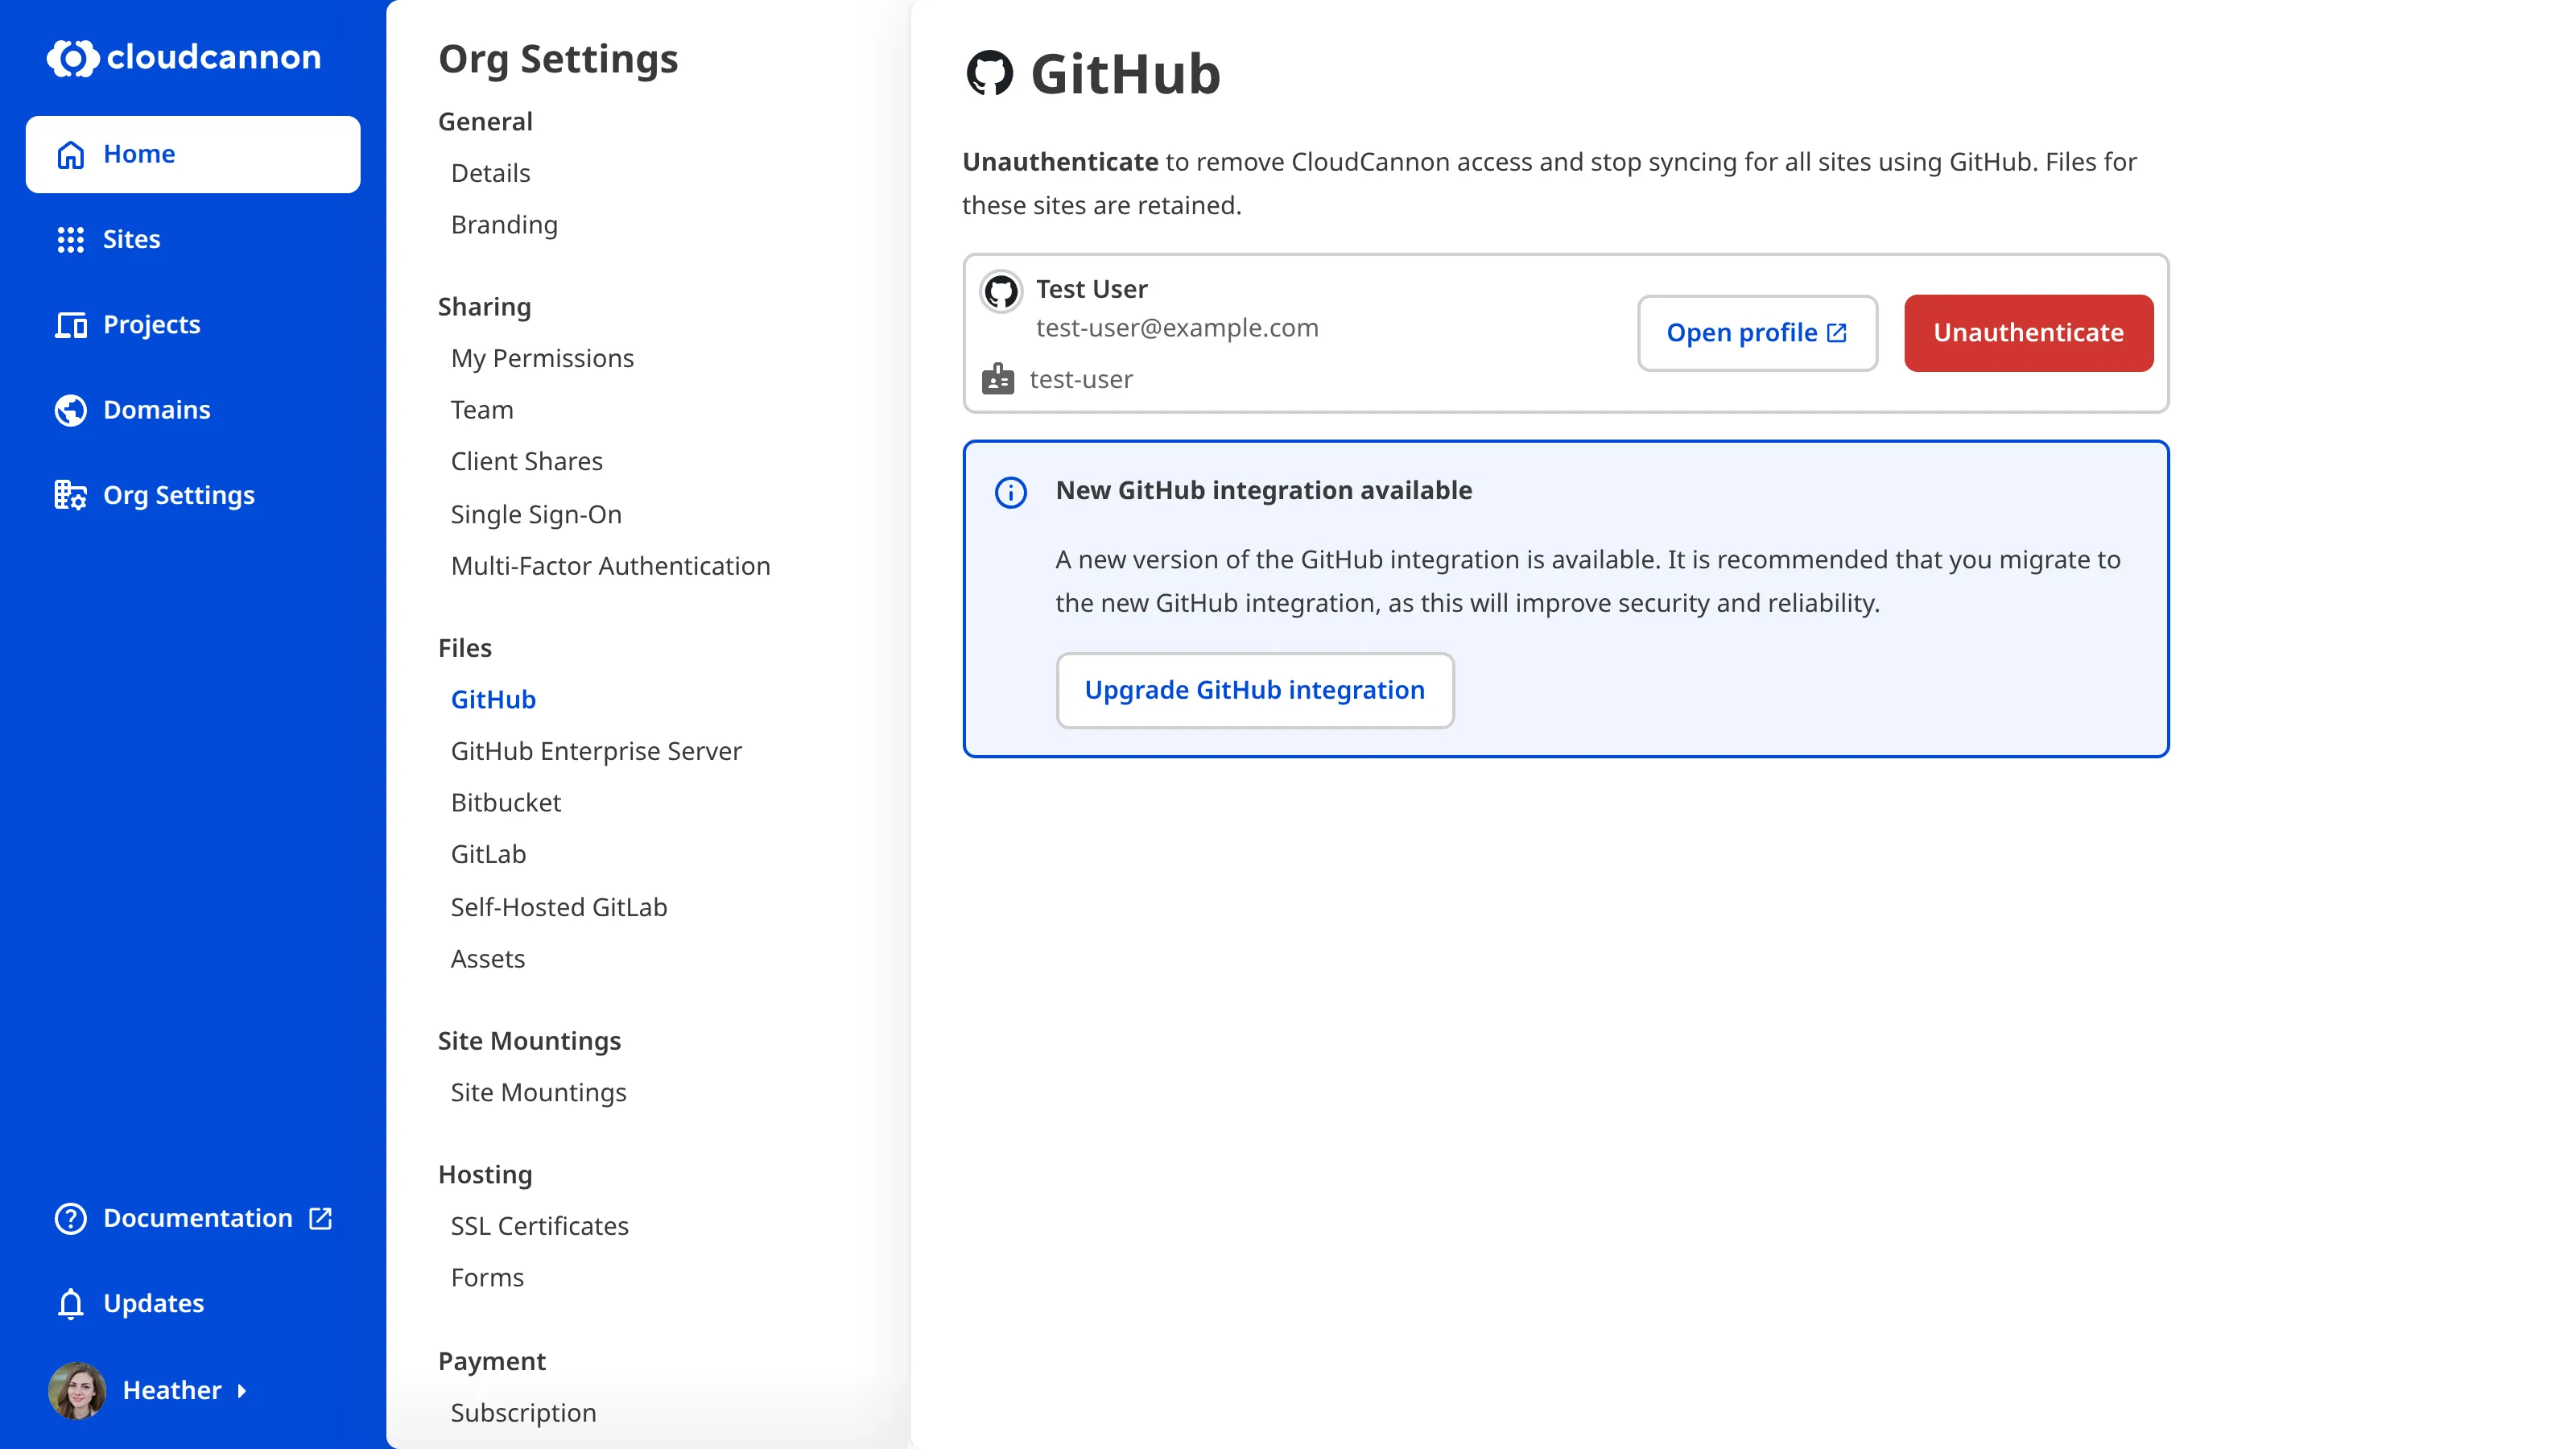Open Team settings
This screenshot has width=2576, height=1449.
(482, 410)
